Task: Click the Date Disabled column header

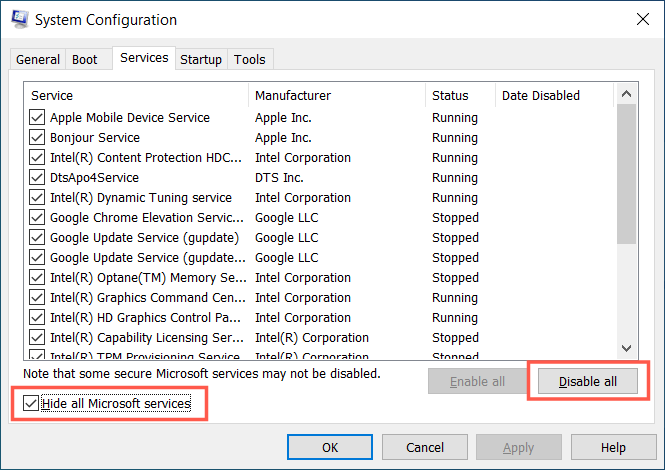Action: click(x=553, y=96)
